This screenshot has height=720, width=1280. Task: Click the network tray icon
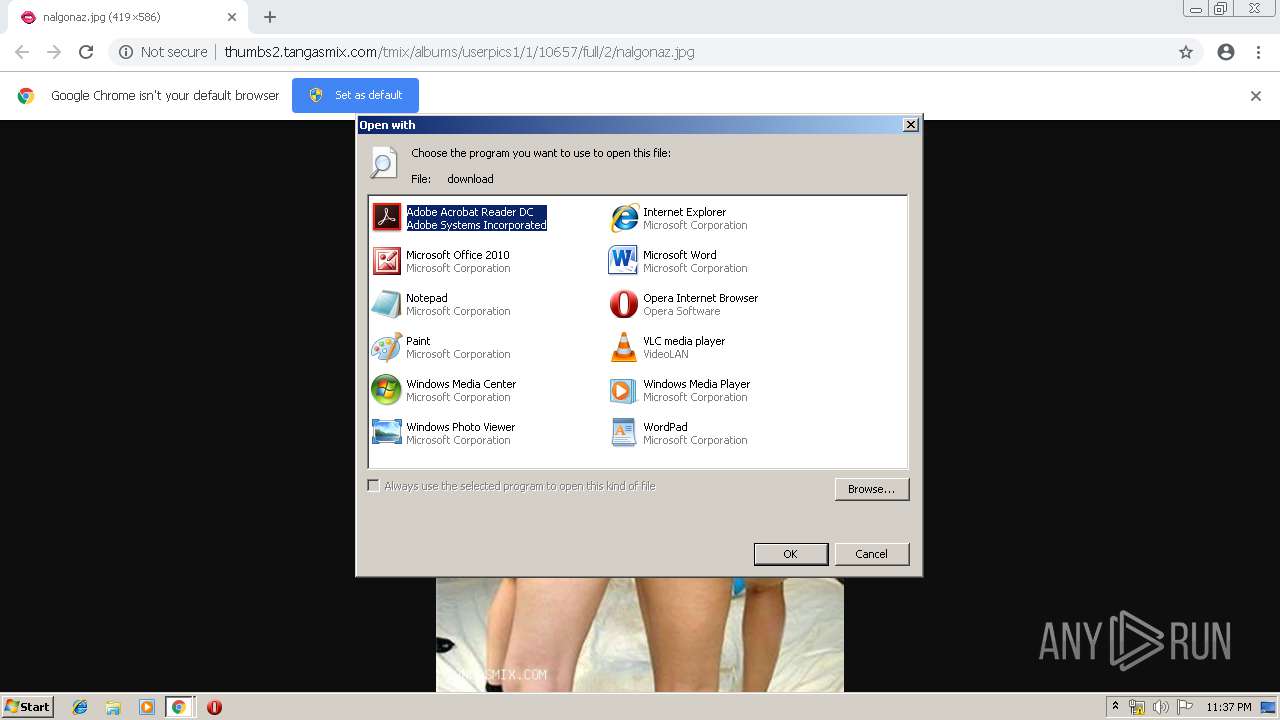(1137, 707)
